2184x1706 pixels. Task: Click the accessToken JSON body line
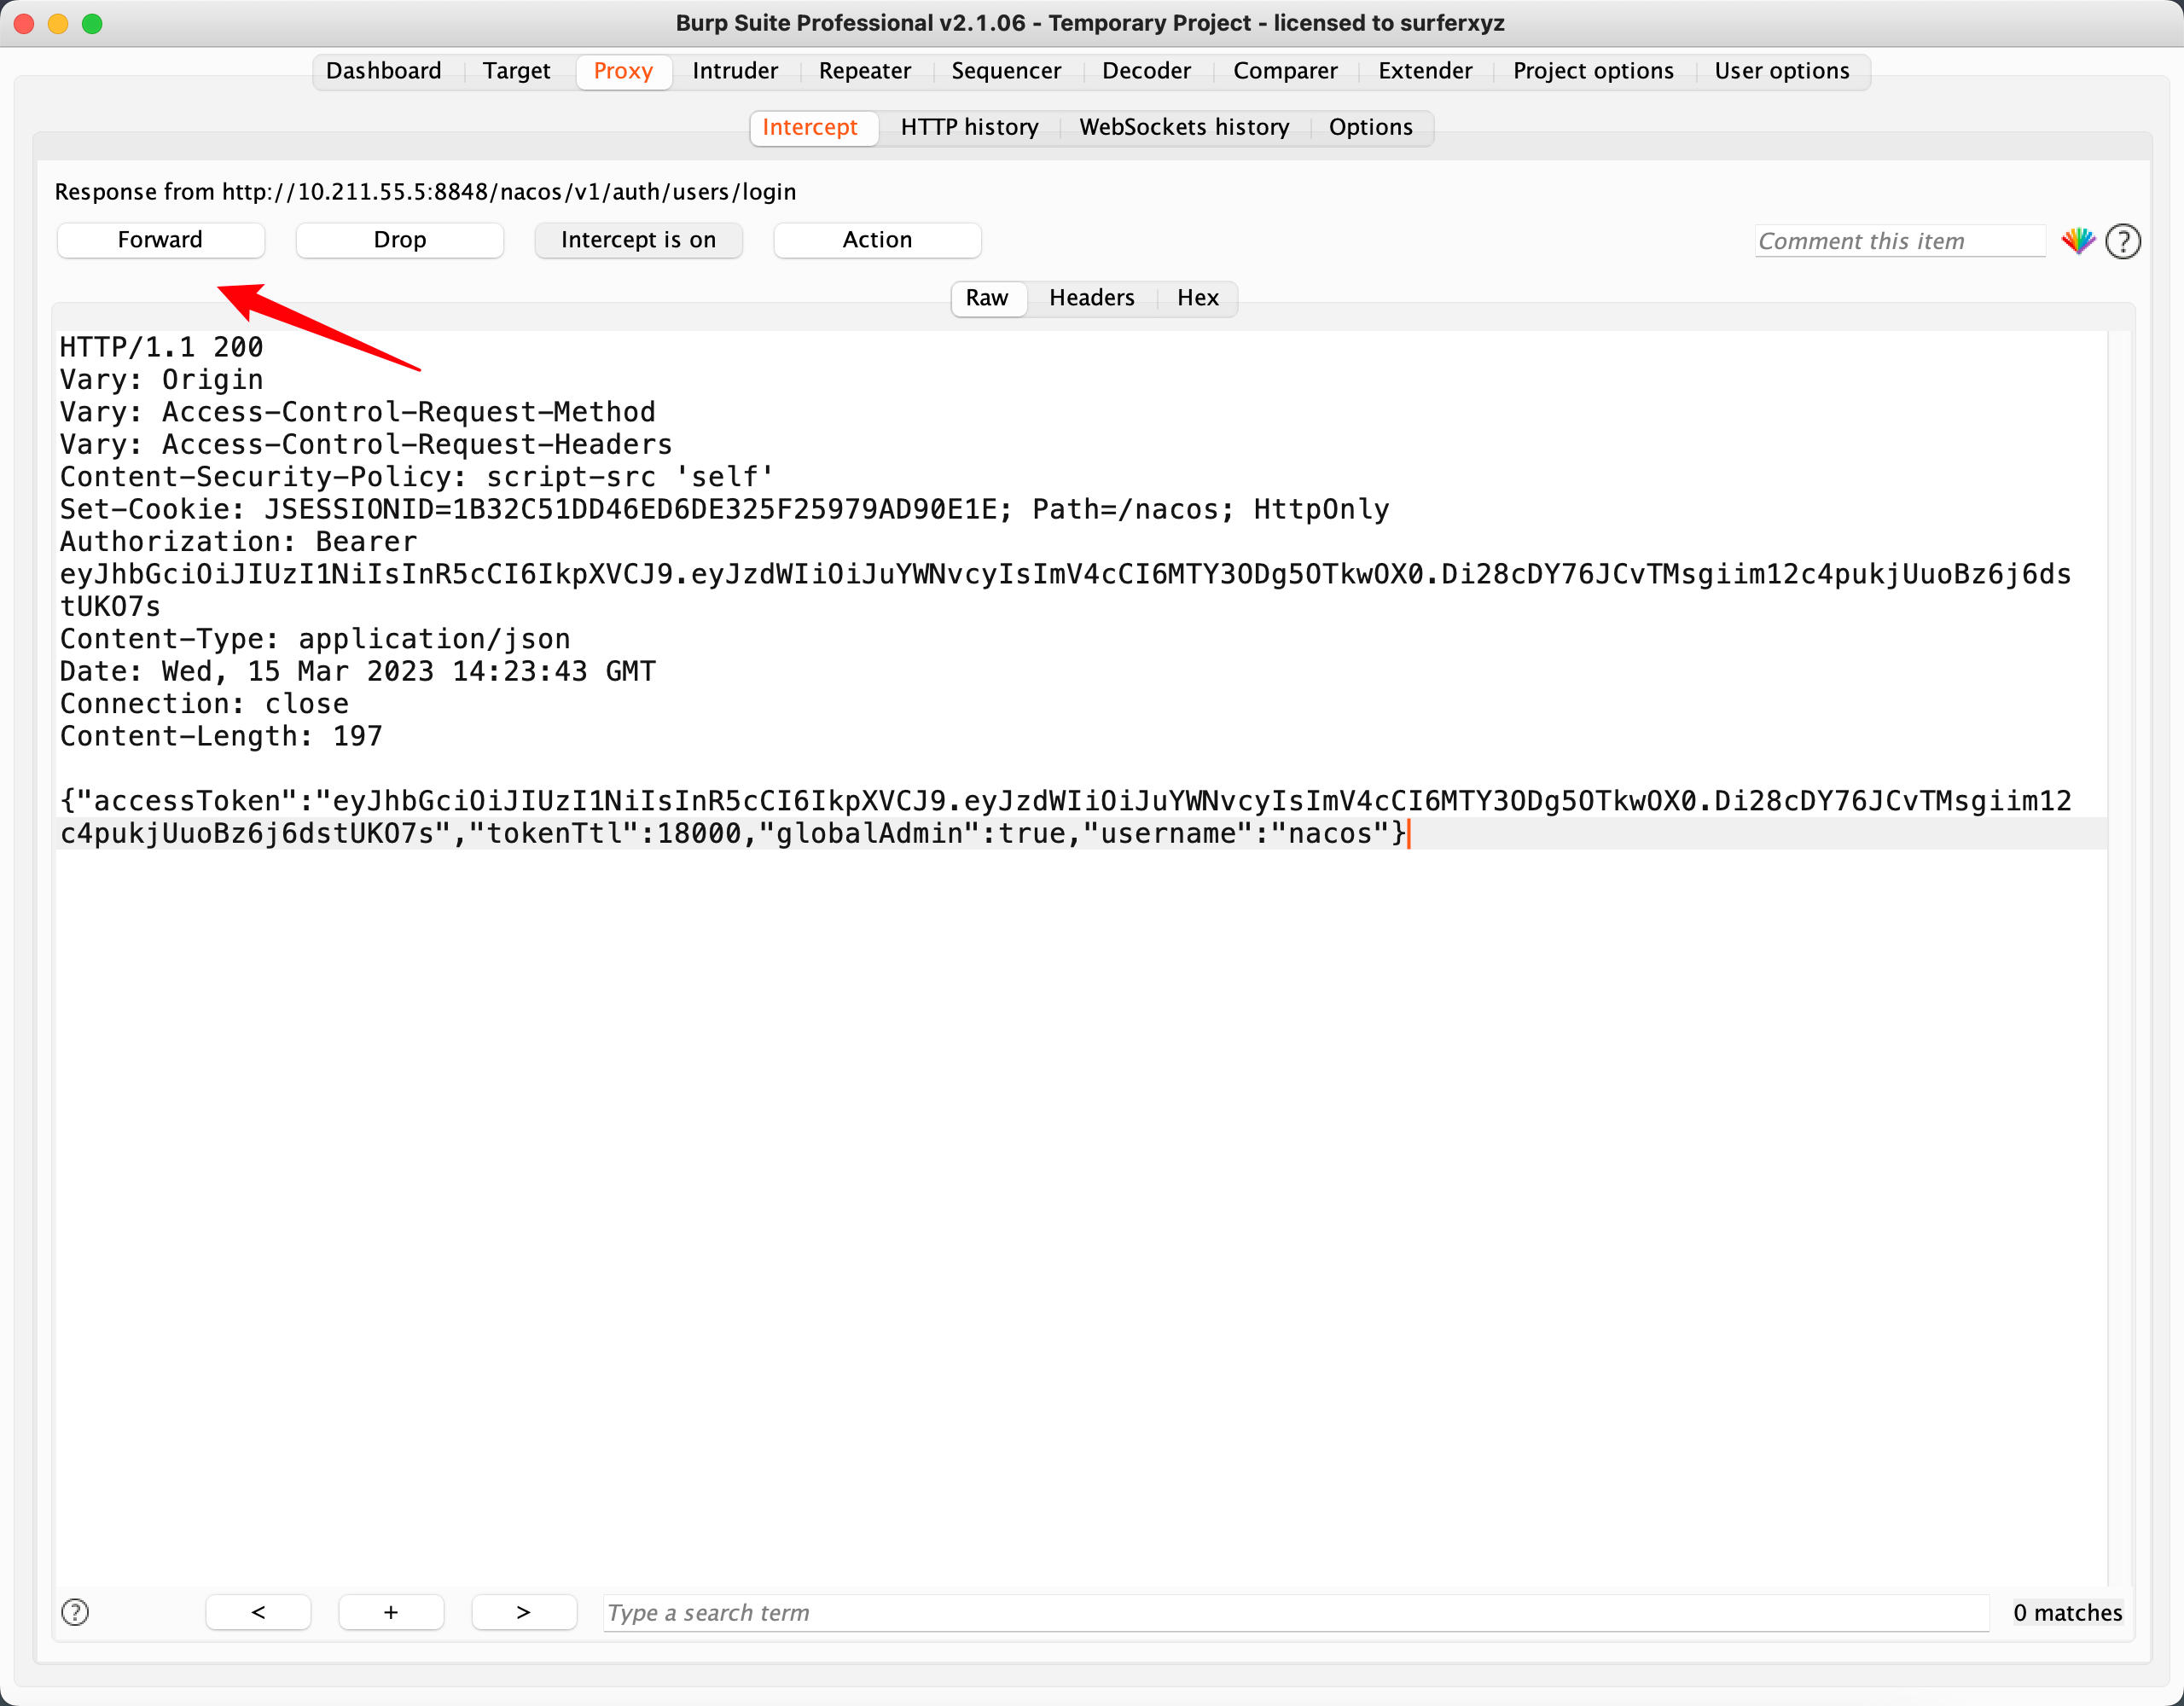click(x=1065, y=800)
